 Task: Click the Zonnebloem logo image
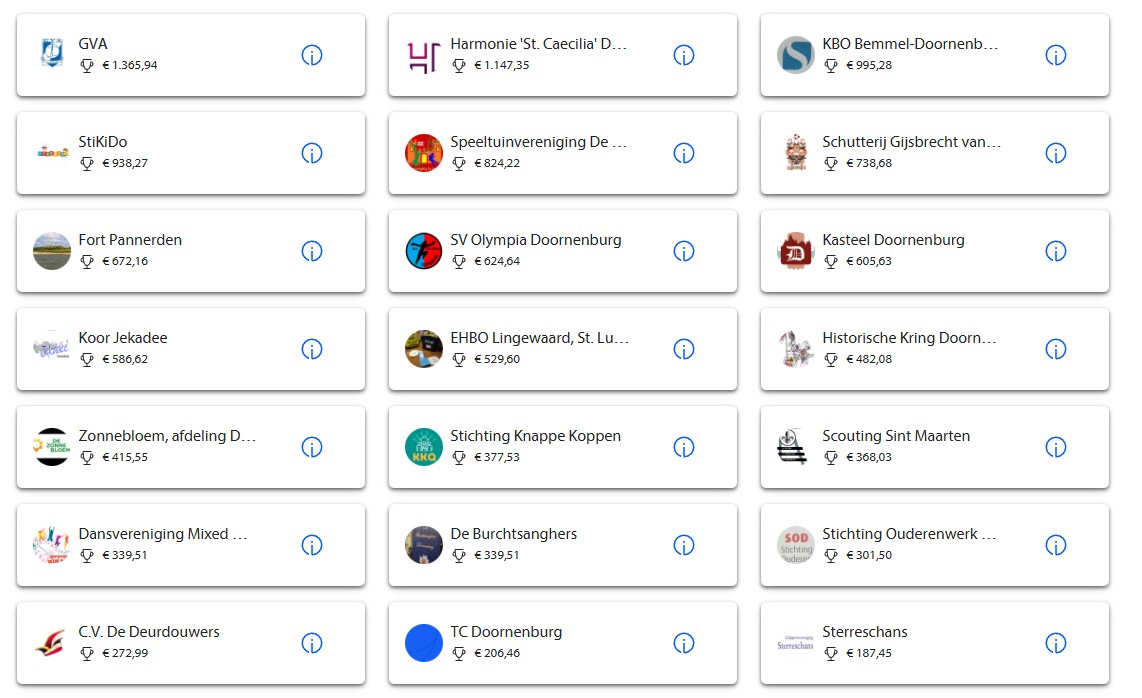tap(52, 447)
